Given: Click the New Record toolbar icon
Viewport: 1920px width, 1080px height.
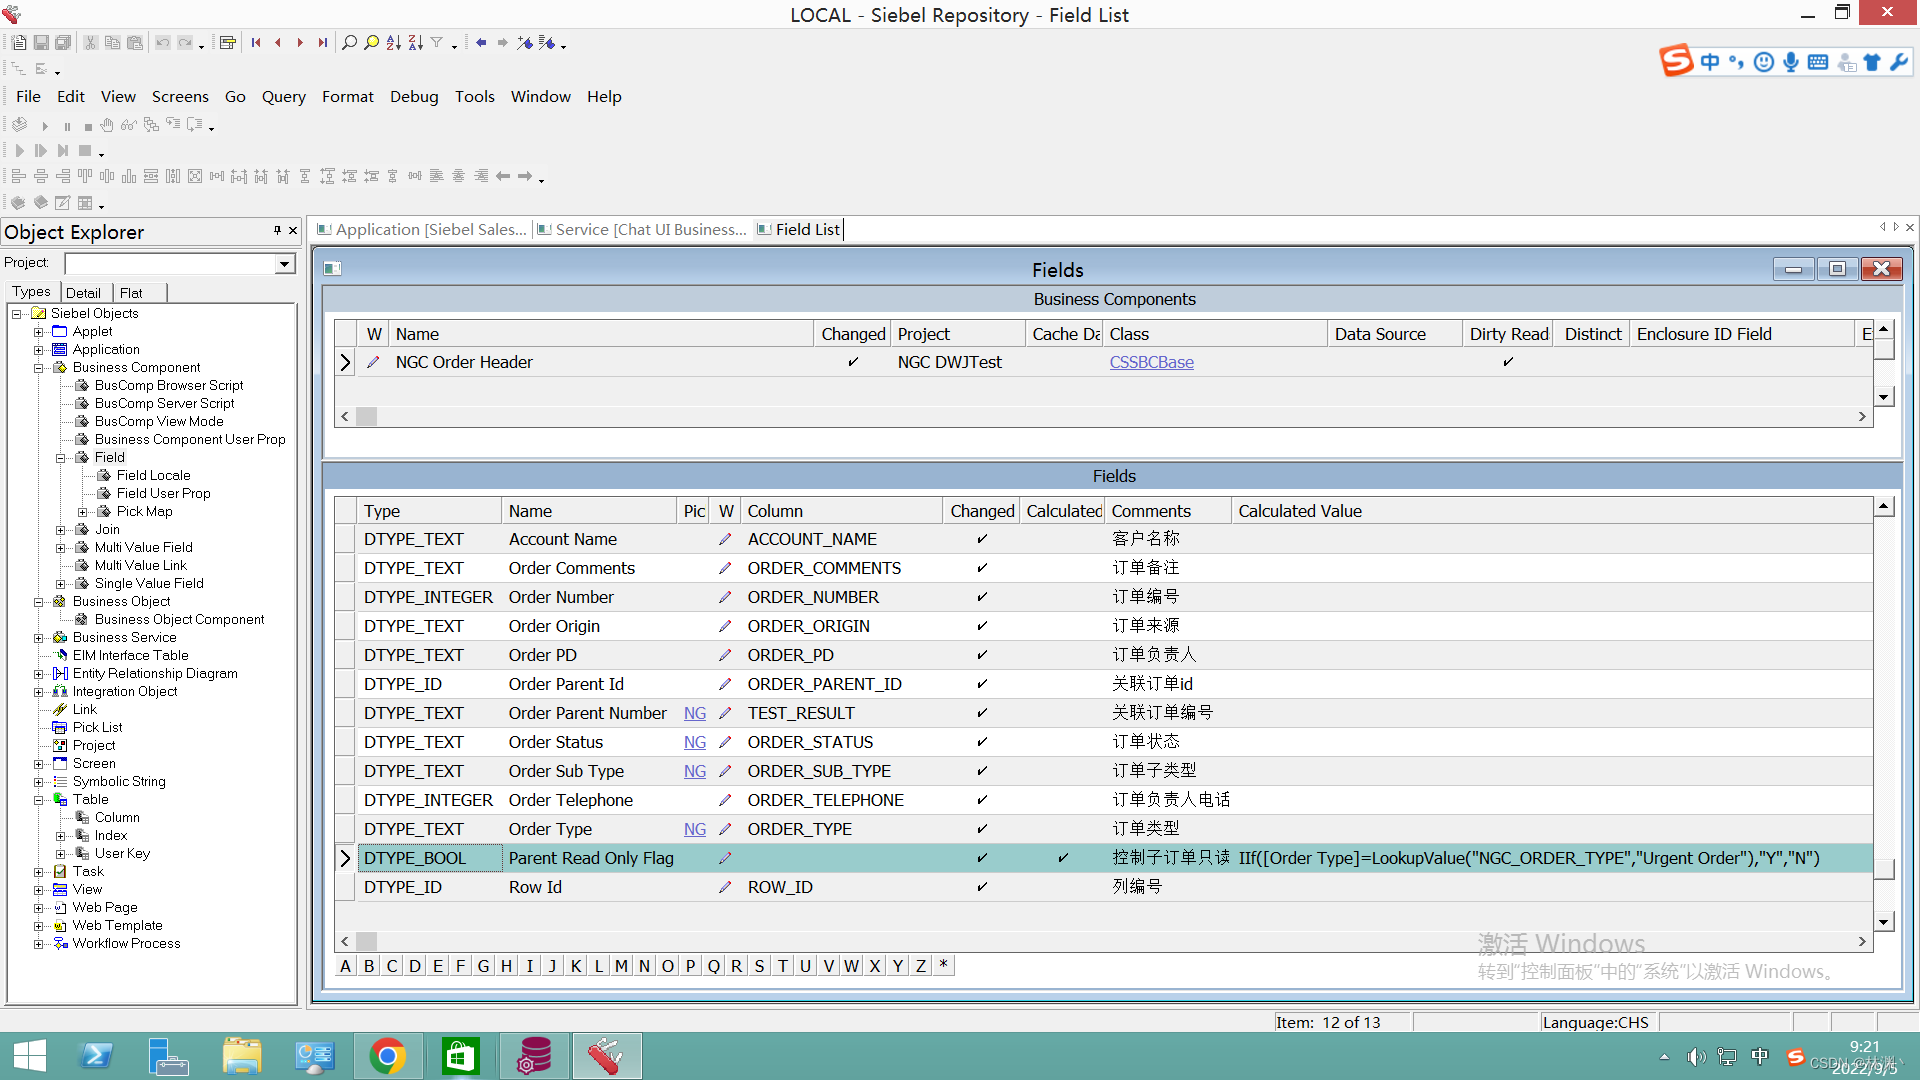Looking at the screenshot, I should click(19, 43).
